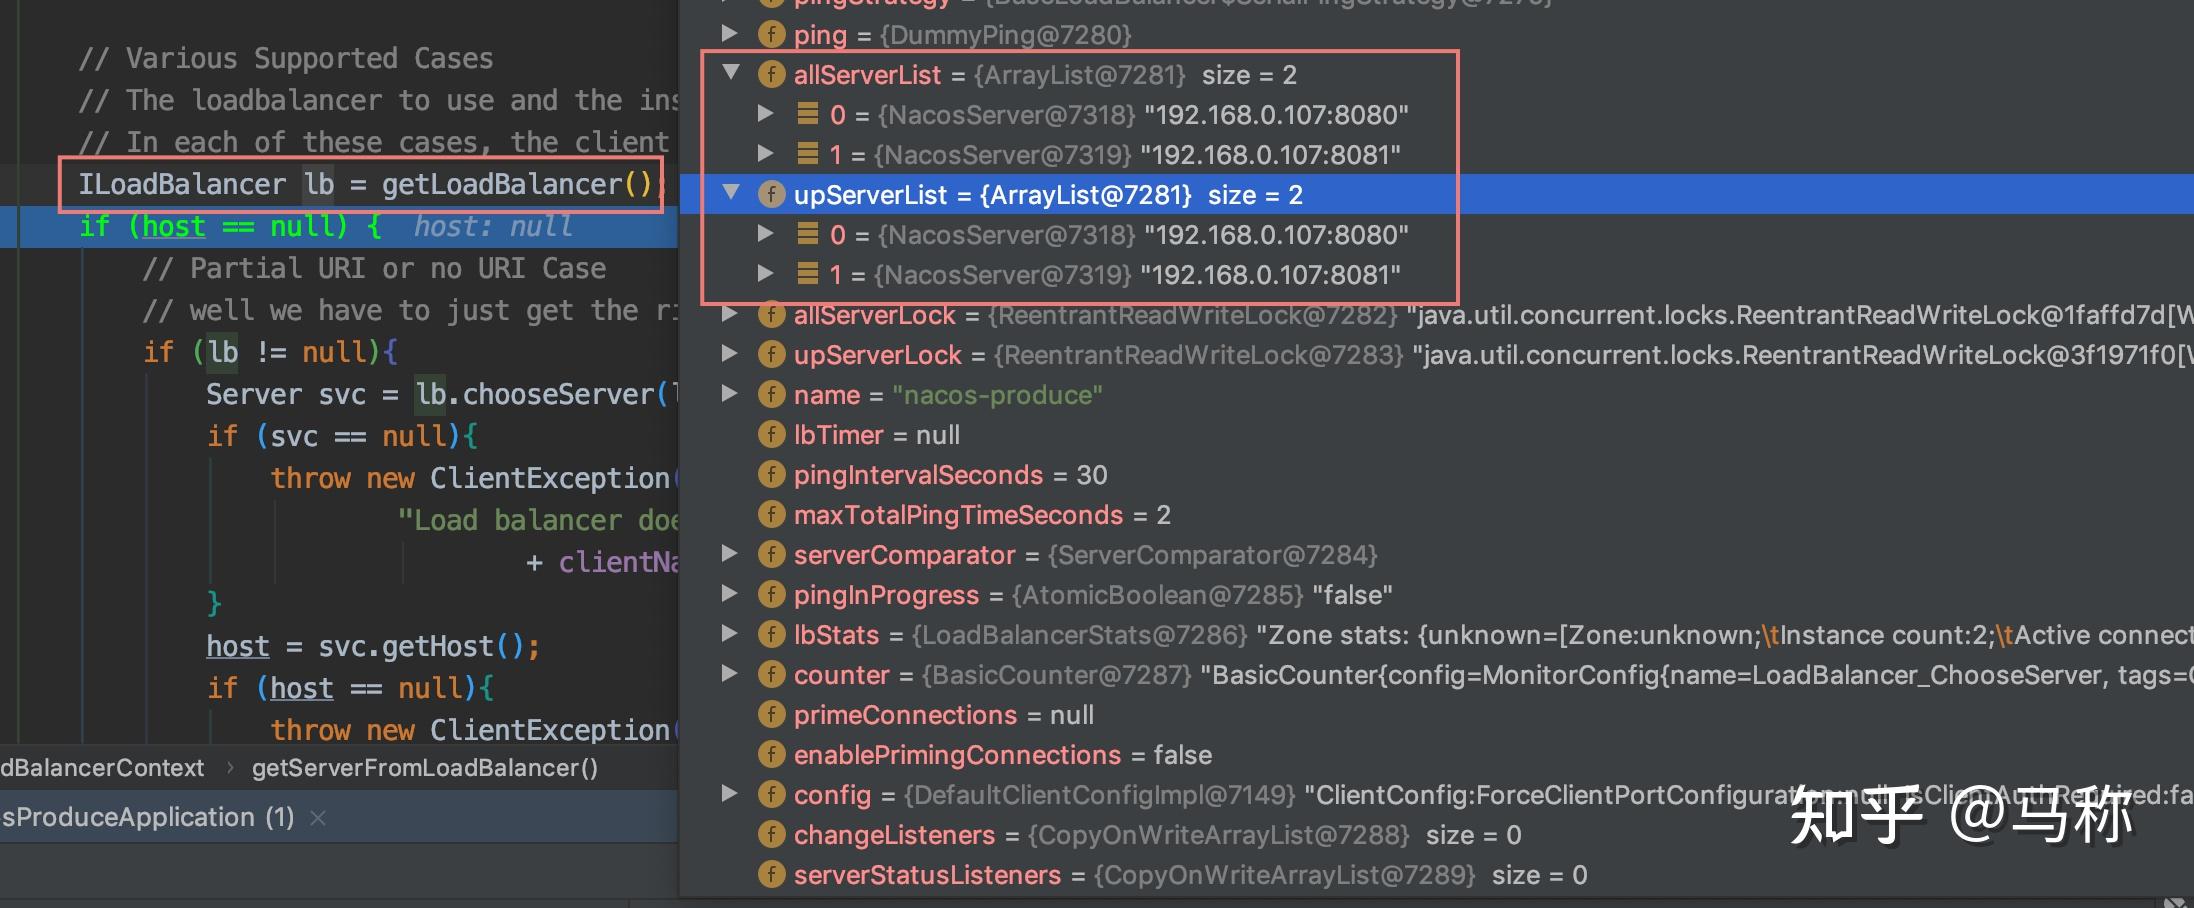Expand the lbStats LoadBalancerStats node
This screenshot has height=908, width=2194.
(730, 634)
